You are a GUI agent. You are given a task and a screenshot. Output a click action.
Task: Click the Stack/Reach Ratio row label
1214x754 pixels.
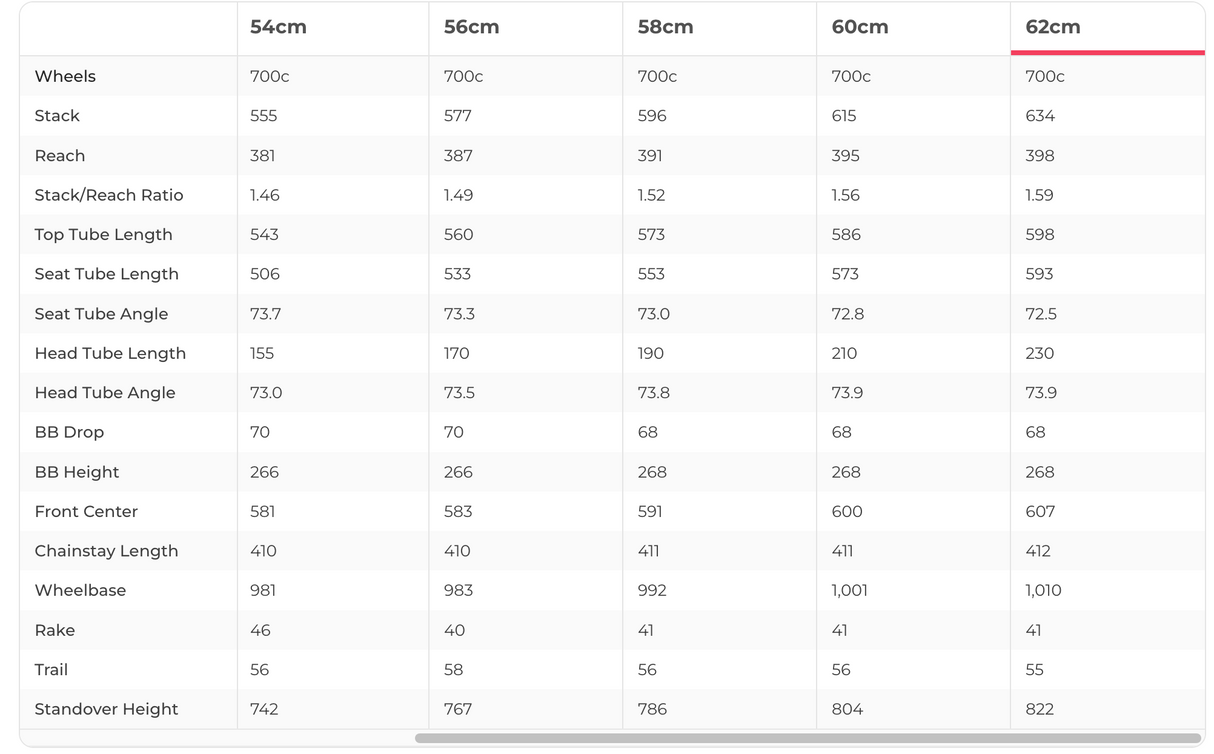109,195
